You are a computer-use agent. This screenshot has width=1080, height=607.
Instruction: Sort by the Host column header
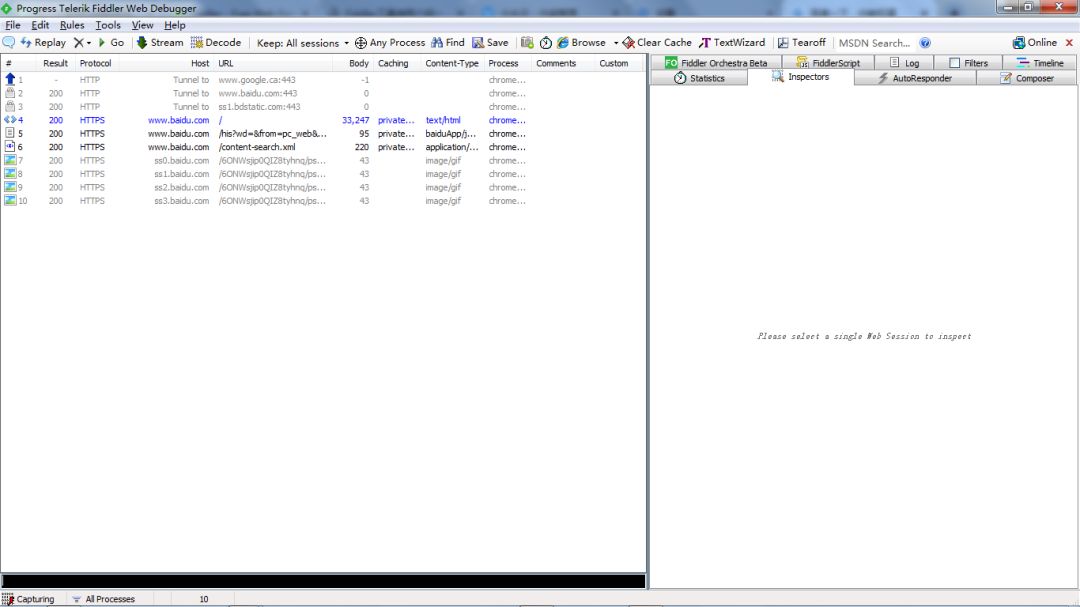(165, 63)
